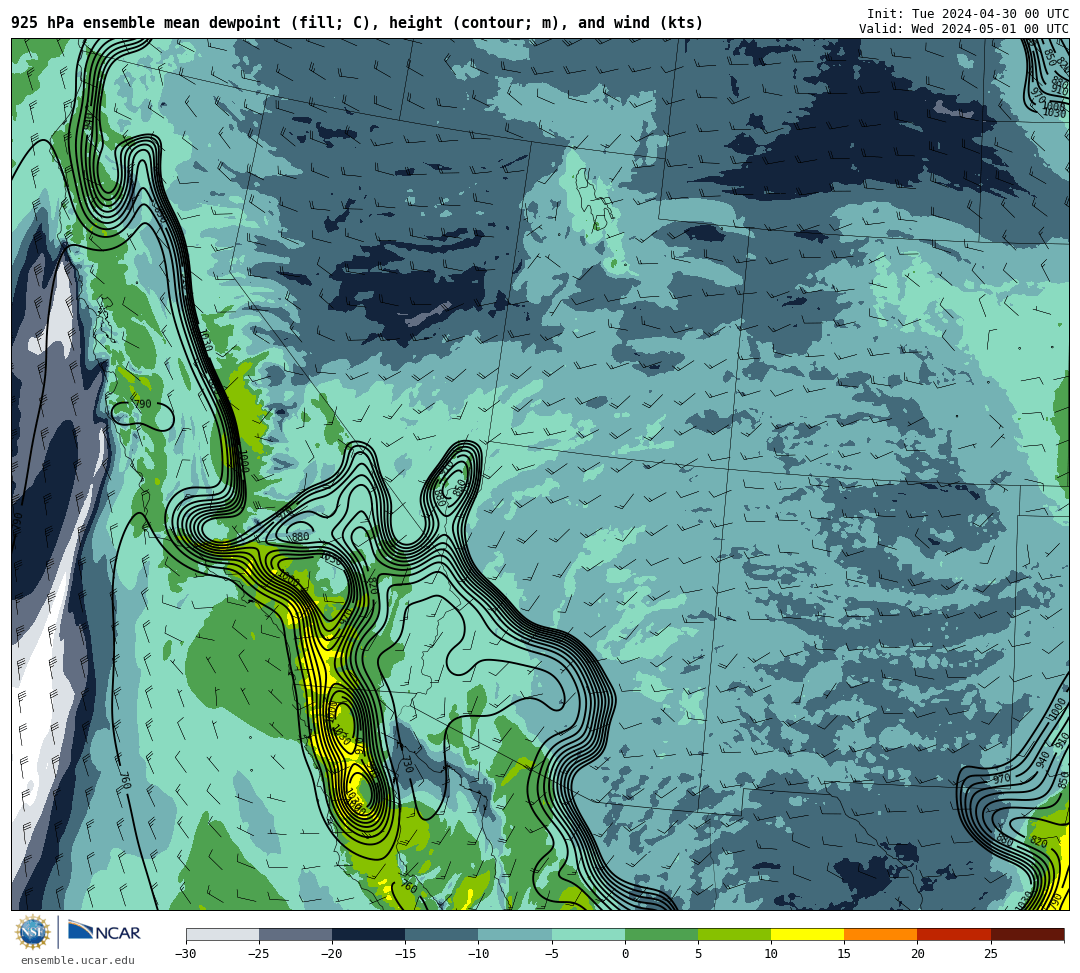Select the slate gray -25 to -20 swatch
The image size is (1080, 973).
[295, 934]
